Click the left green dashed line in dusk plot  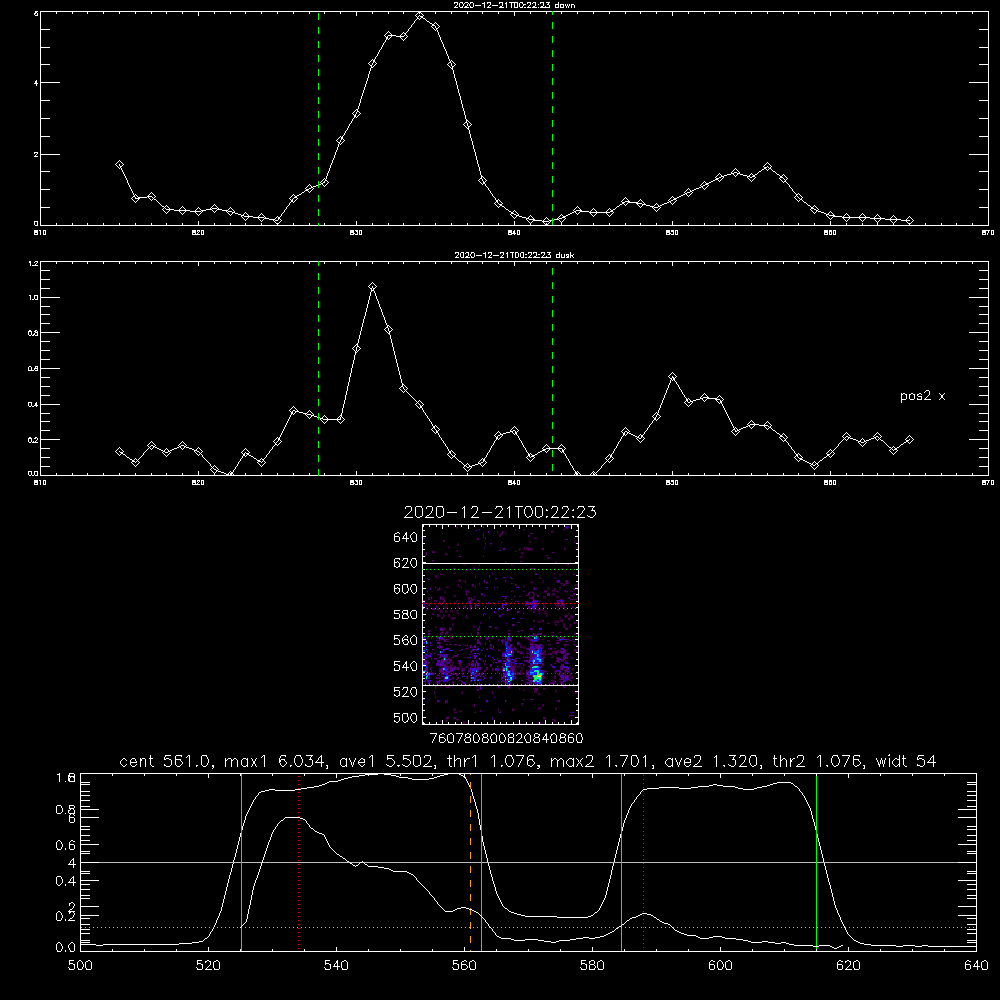(x=318, y=369)
